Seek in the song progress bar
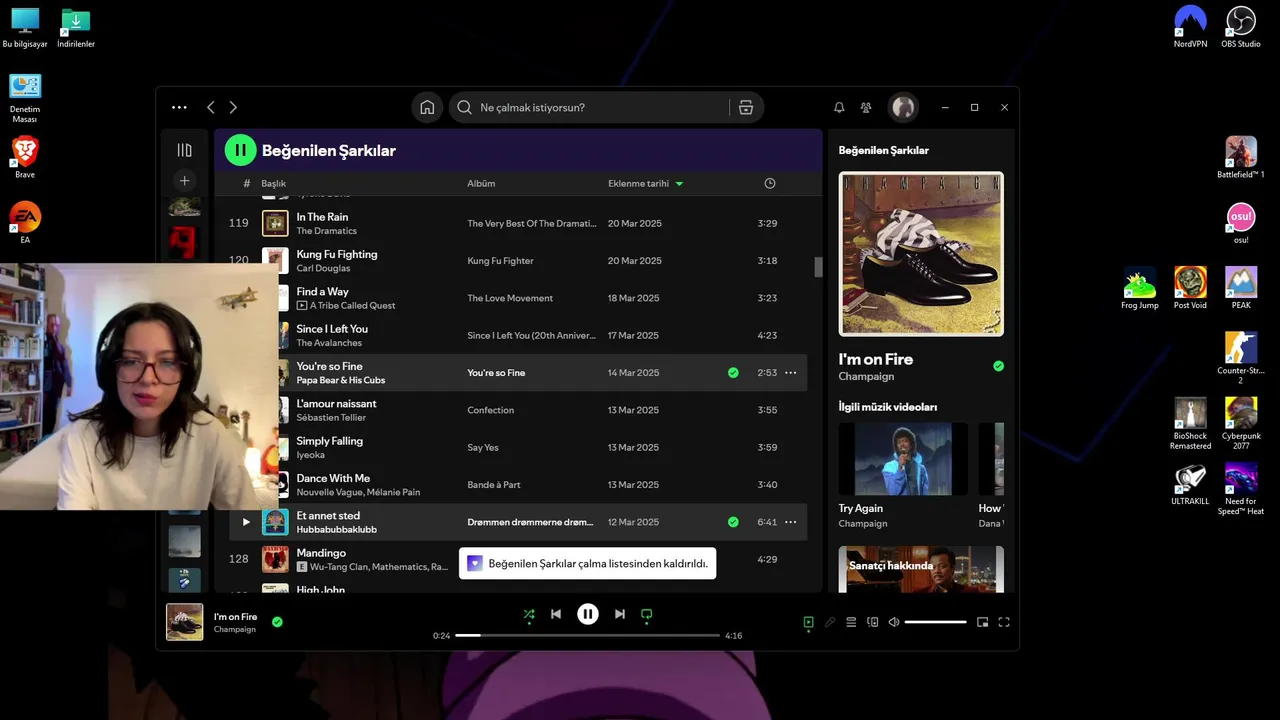This screenshot has width=1280, height=720. point(588,635)
